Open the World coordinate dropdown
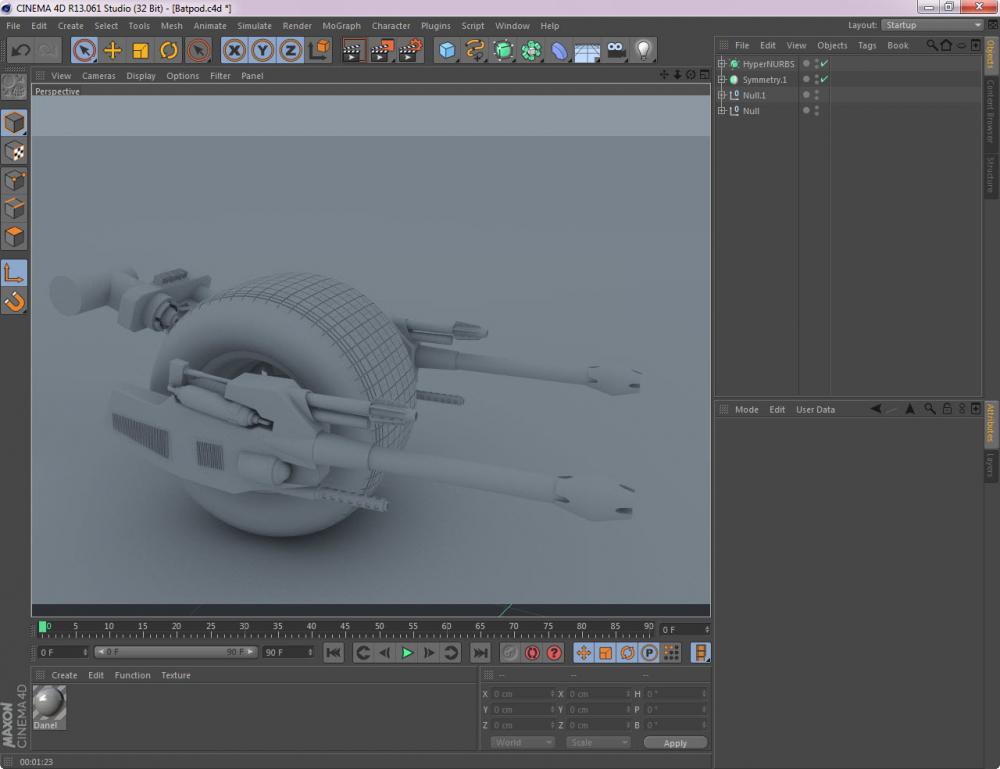Image resolution: width=1000 pixels, height=769 pixels. tap(522, 742)
